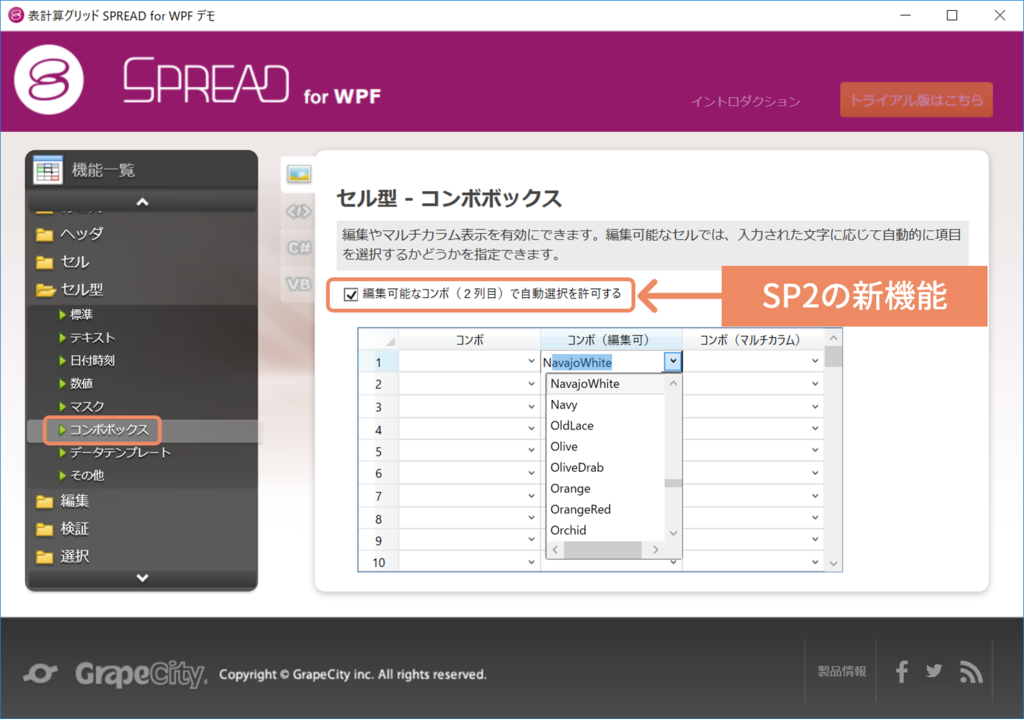Select the データテンプレート item
Screen dimensions: 1024x719
point(115,453)
